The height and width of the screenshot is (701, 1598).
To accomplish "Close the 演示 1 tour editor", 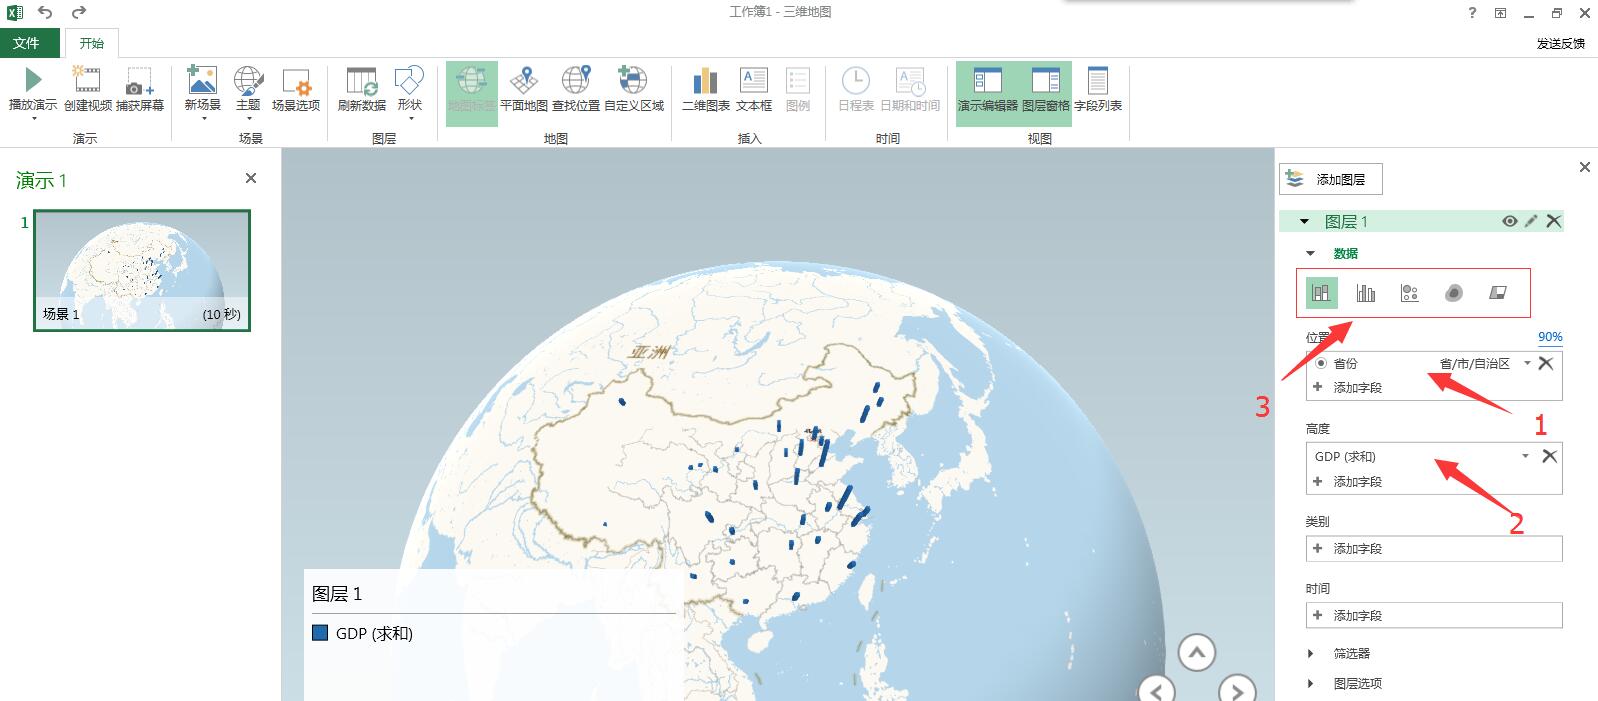I will 251,178.
